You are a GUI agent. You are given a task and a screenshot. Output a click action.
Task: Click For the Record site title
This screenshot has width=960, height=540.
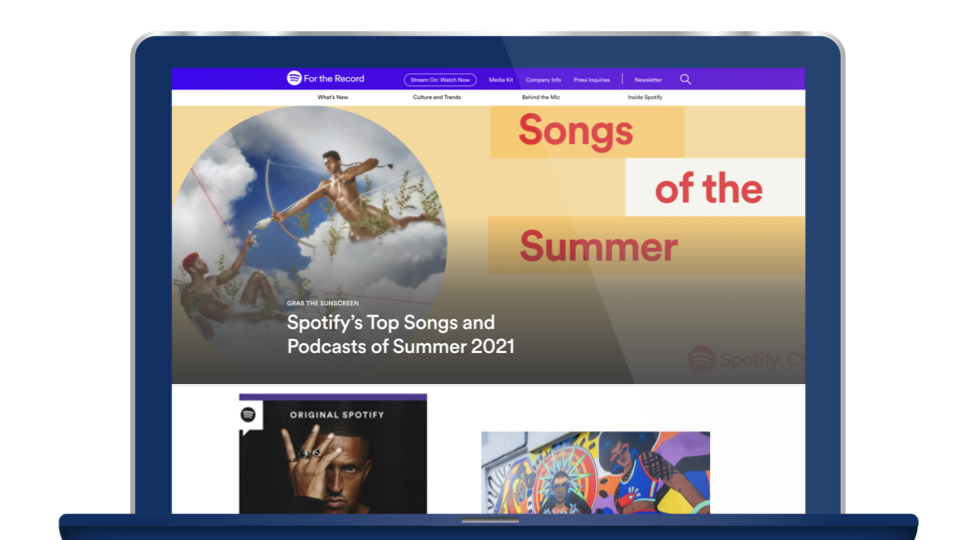[x=334, y=78]
